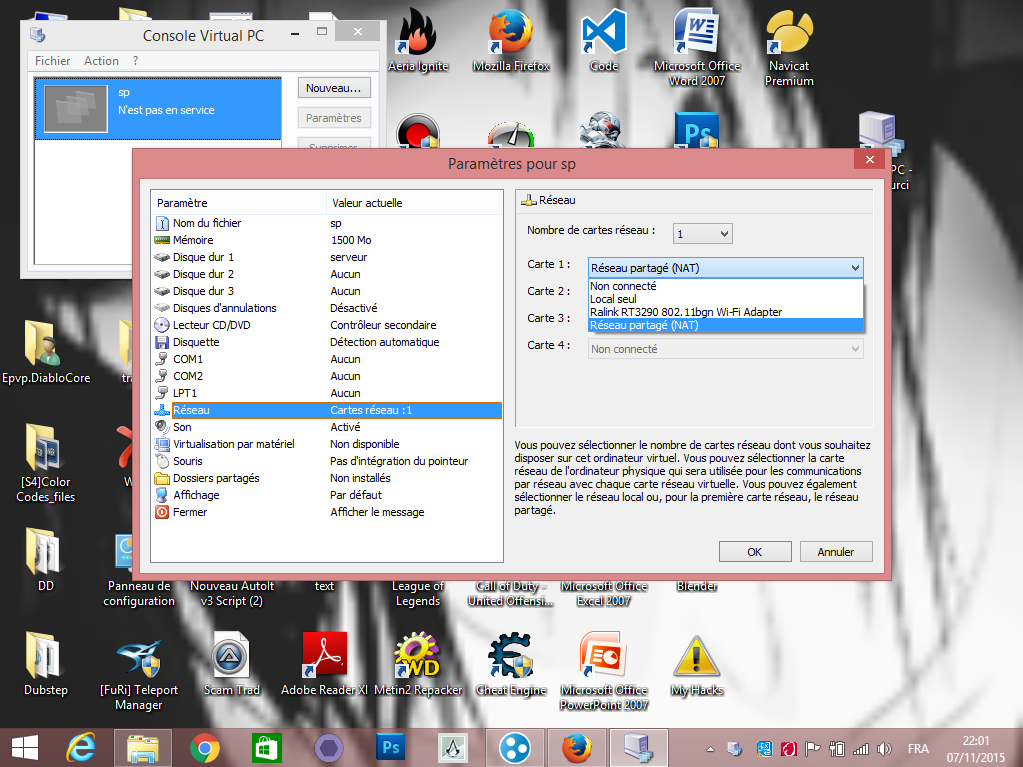
Task: Open Visual Studio Code desktop icon
Action: [603, 40]
